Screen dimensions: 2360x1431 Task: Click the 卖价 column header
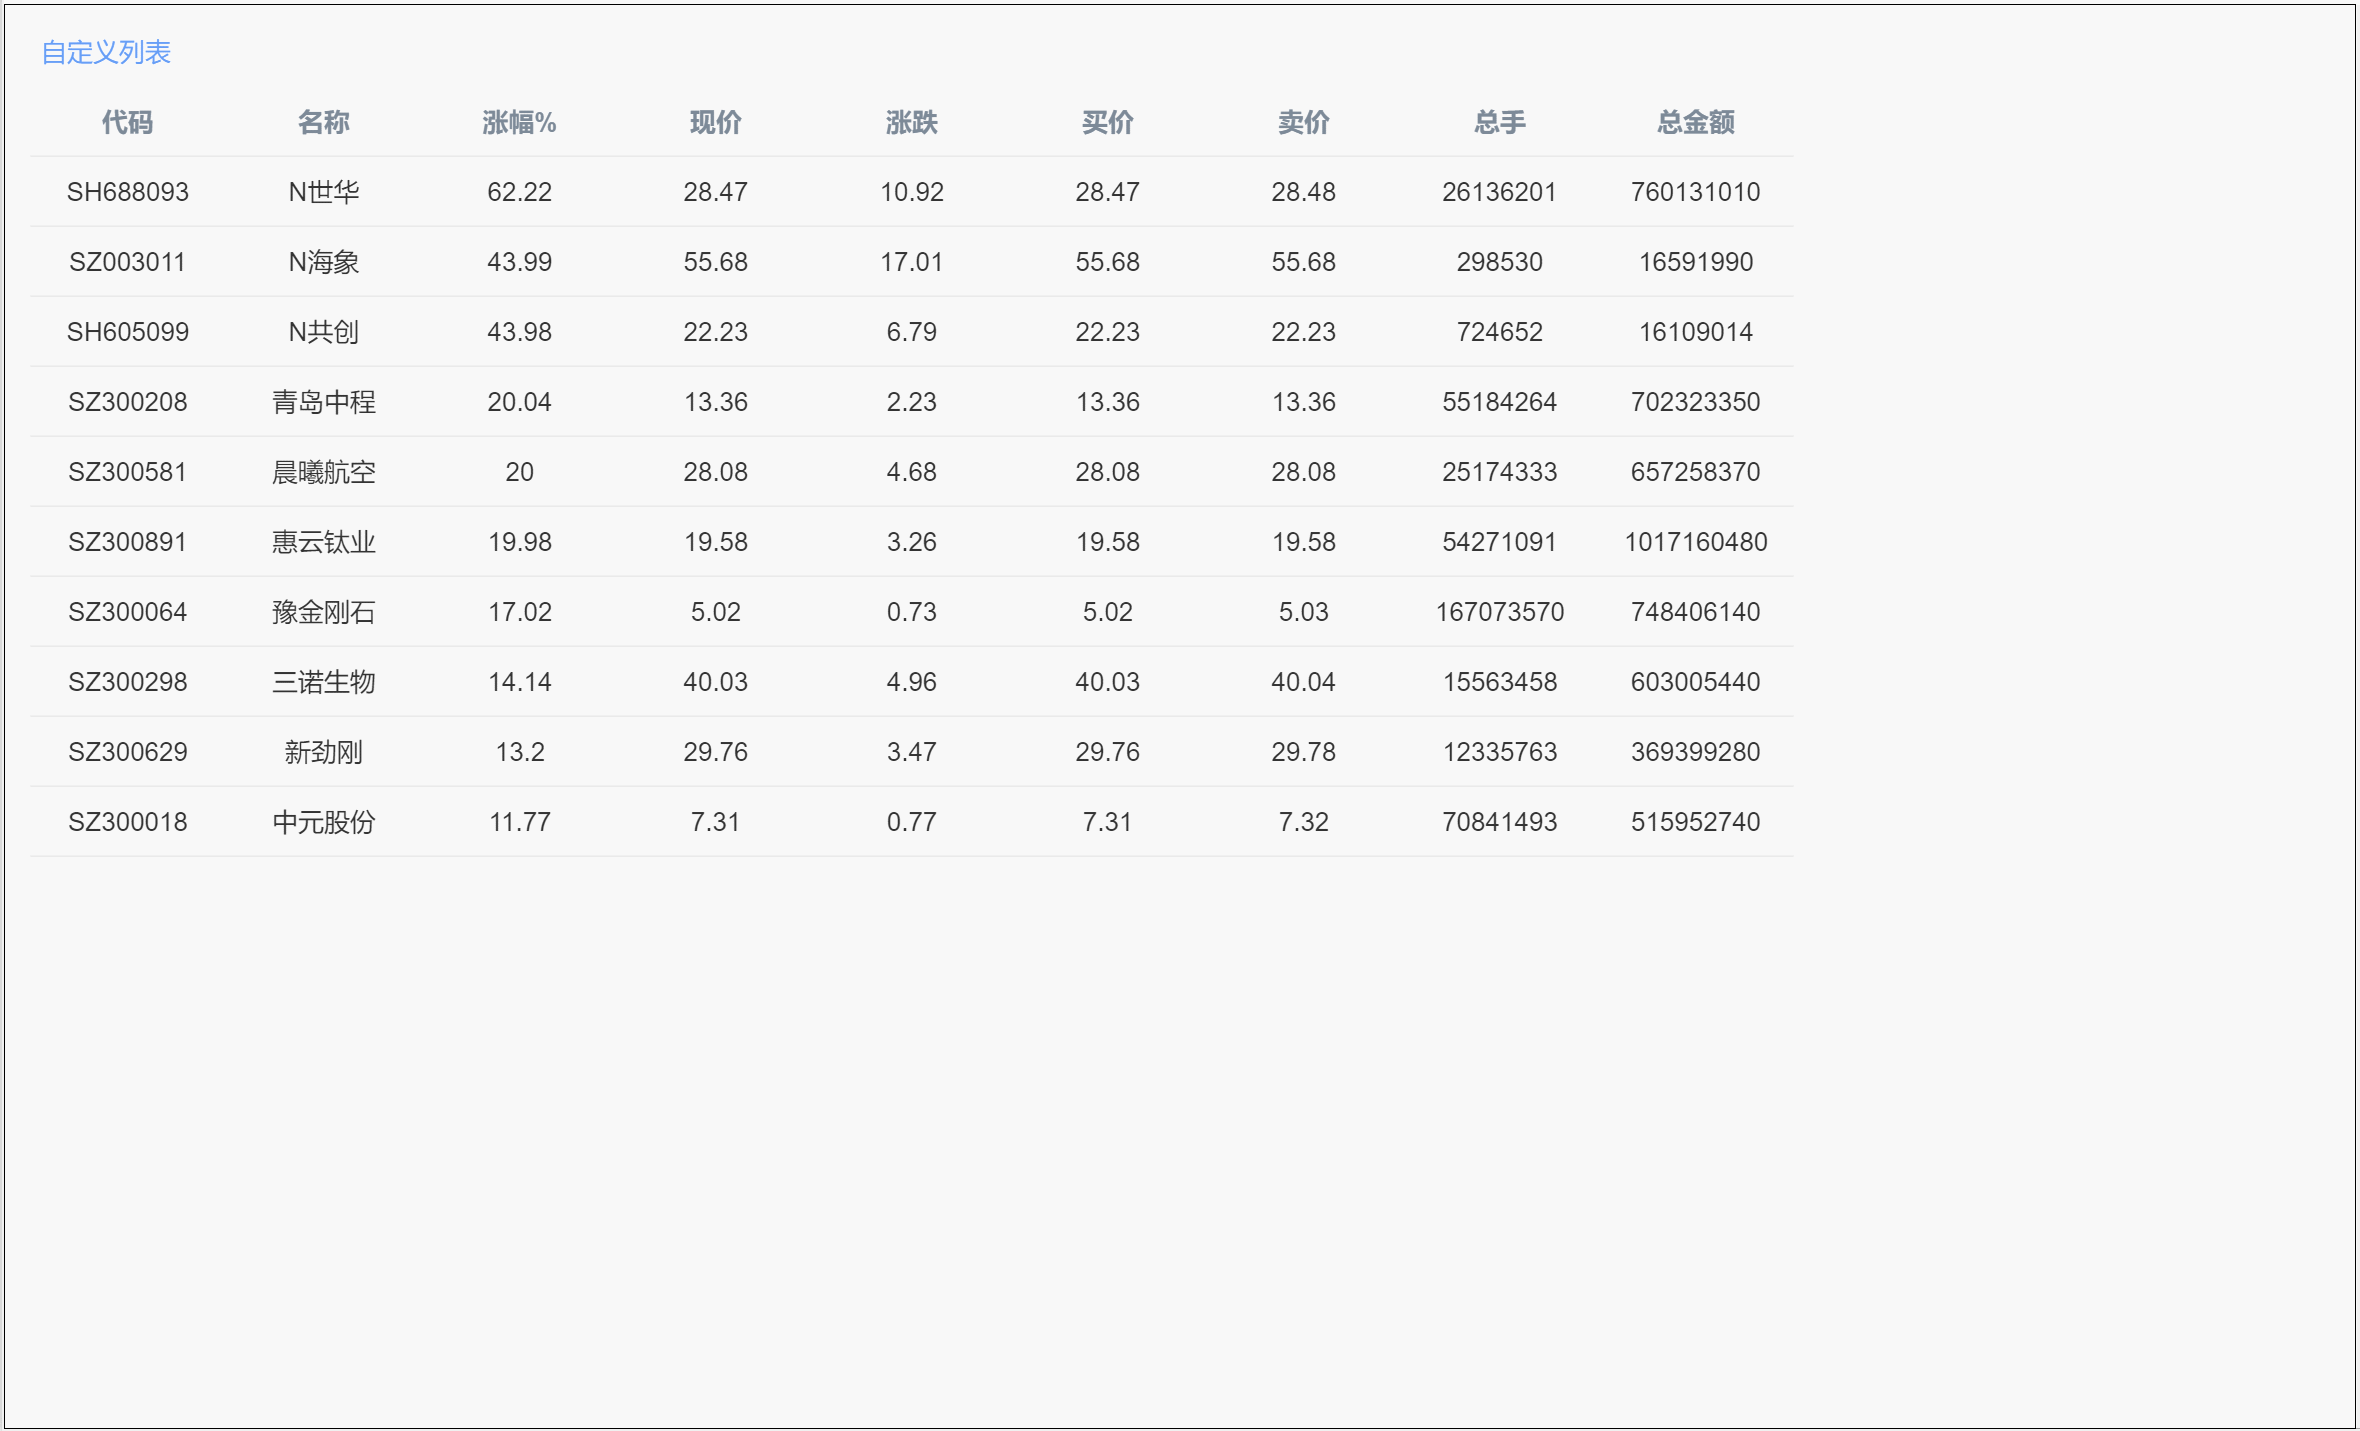pos(1303,122)
